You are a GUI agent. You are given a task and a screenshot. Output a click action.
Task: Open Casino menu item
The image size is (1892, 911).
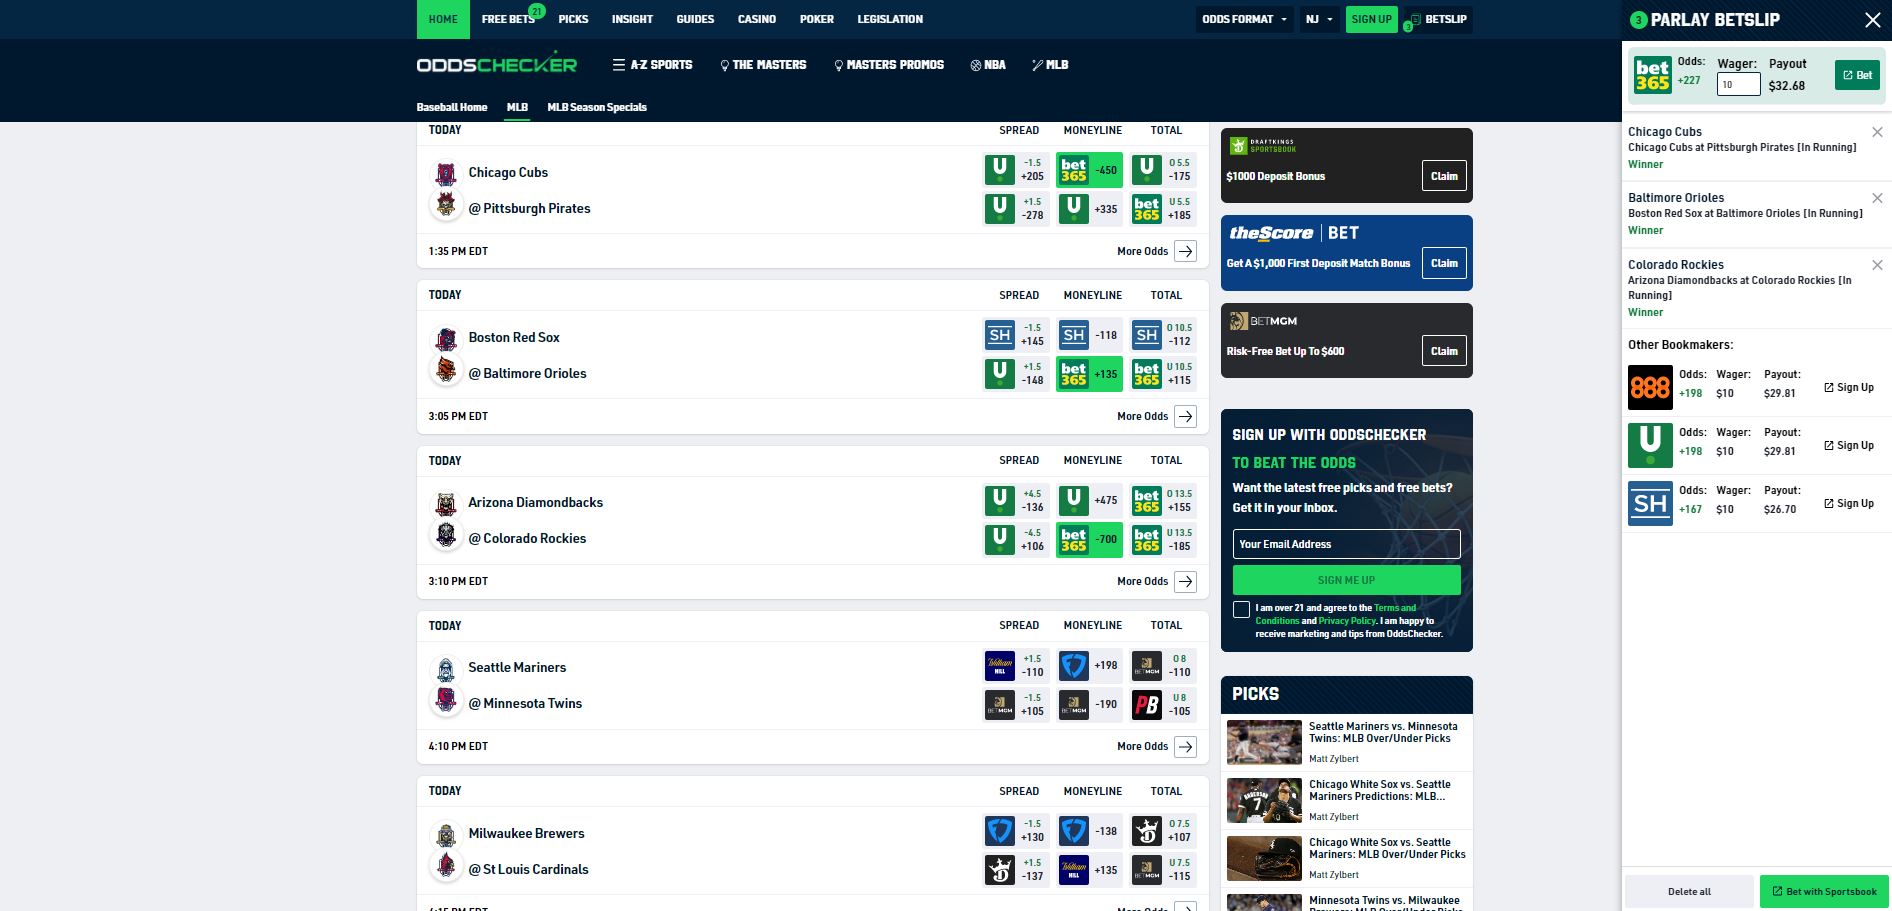click(x=757, y=19)
